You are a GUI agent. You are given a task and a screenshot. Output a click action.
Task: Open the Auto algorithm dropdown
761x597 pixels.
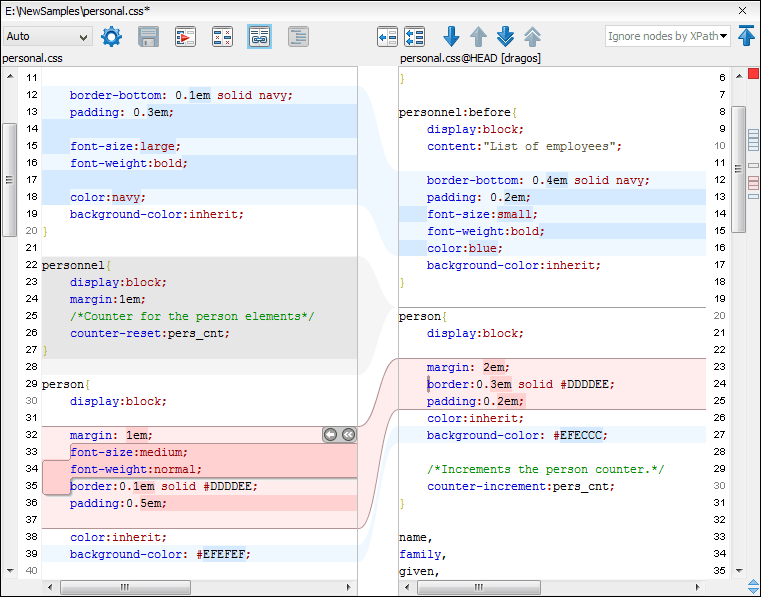tap(47, 37)
